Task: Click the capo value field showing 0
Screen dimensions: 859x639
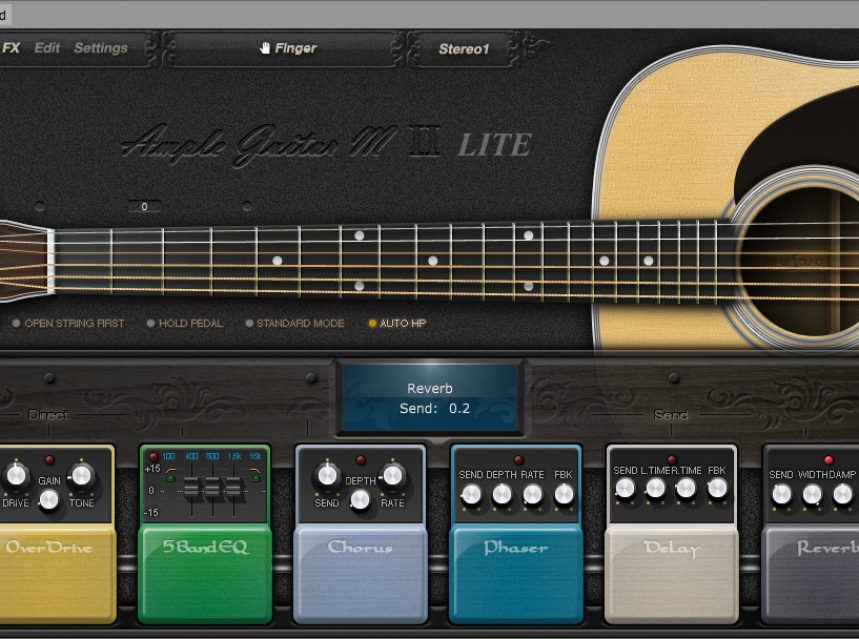Action: point(144,207)
